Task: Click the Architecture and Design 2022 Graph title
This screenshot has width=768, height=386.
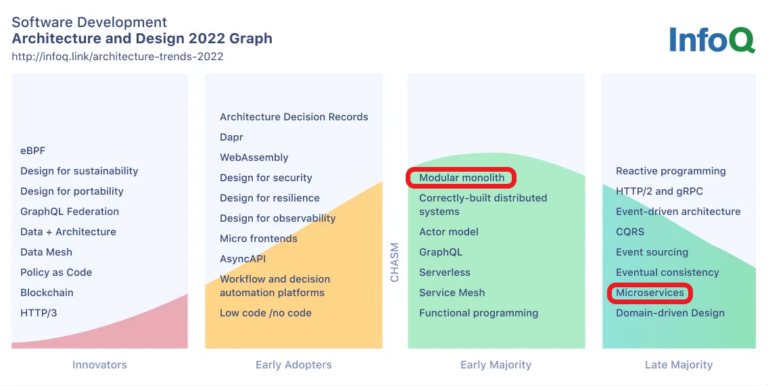Action: [x=142, y=39]
